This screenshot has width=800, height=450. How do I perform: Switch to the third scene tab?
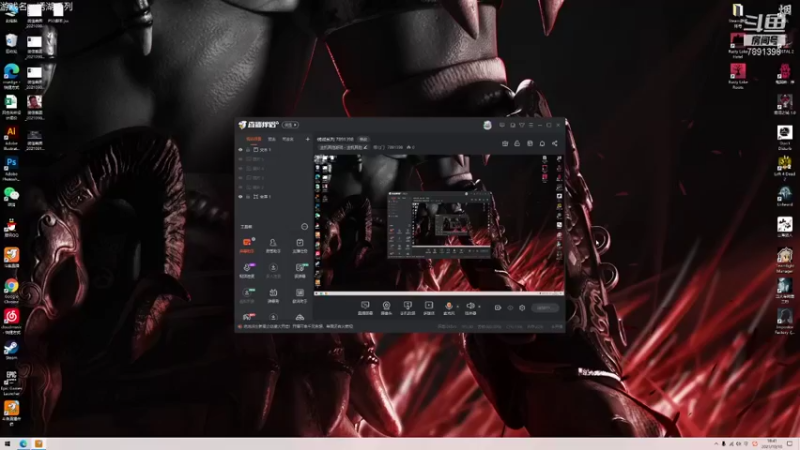(x=288, y=139)
